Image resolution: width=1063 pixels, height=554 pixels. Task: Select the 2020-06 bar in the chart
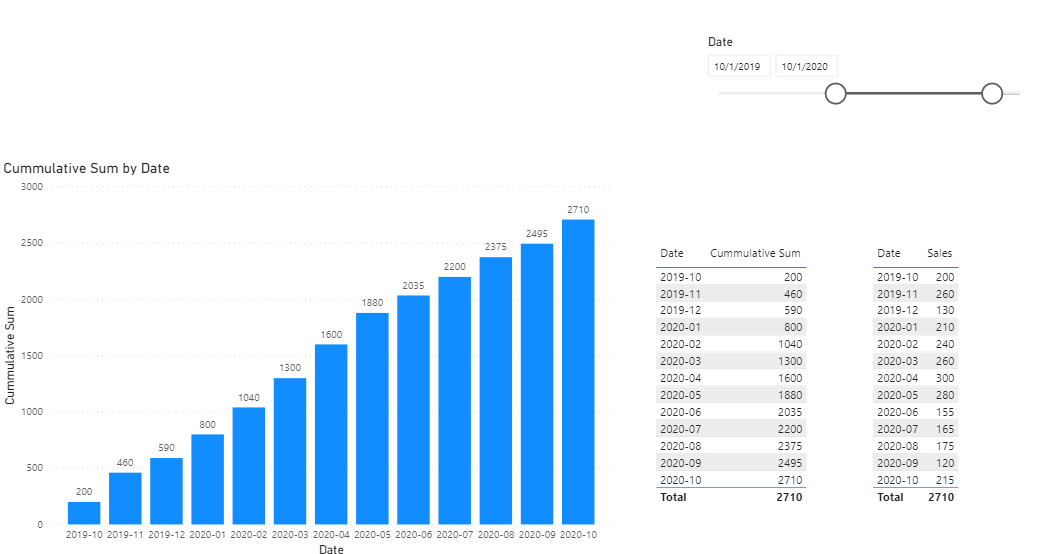(414, 410)
